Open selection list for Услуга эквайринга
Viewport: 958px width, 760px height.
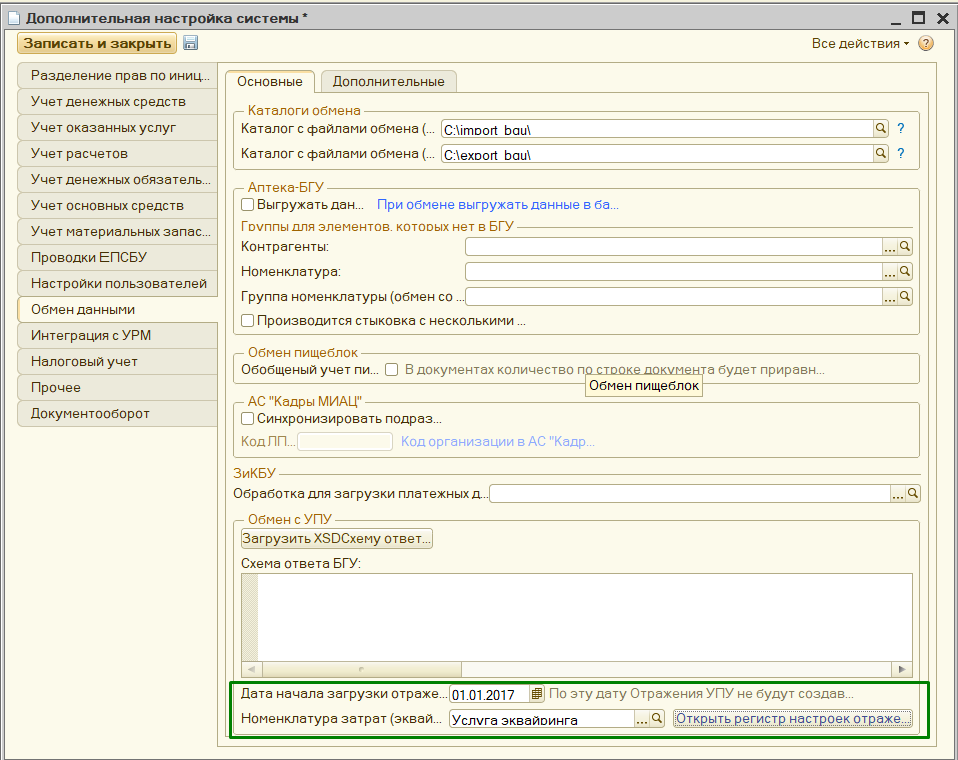click(x=641, y=718)
